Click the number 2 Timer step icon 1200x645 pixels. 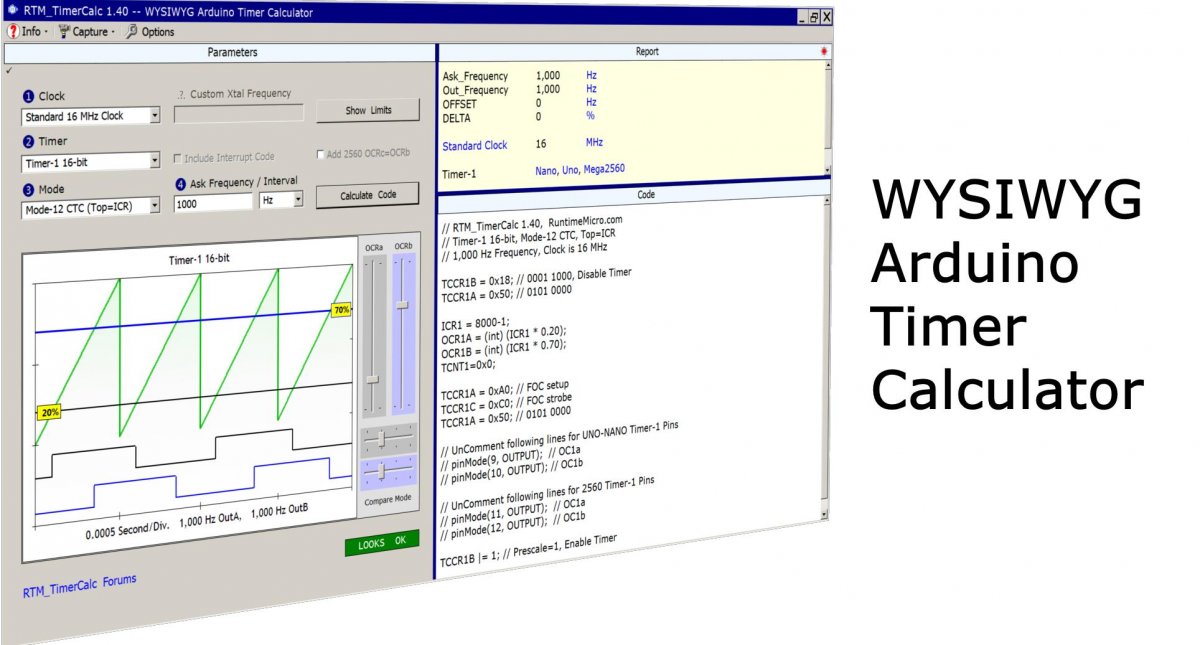coord(29,141)
